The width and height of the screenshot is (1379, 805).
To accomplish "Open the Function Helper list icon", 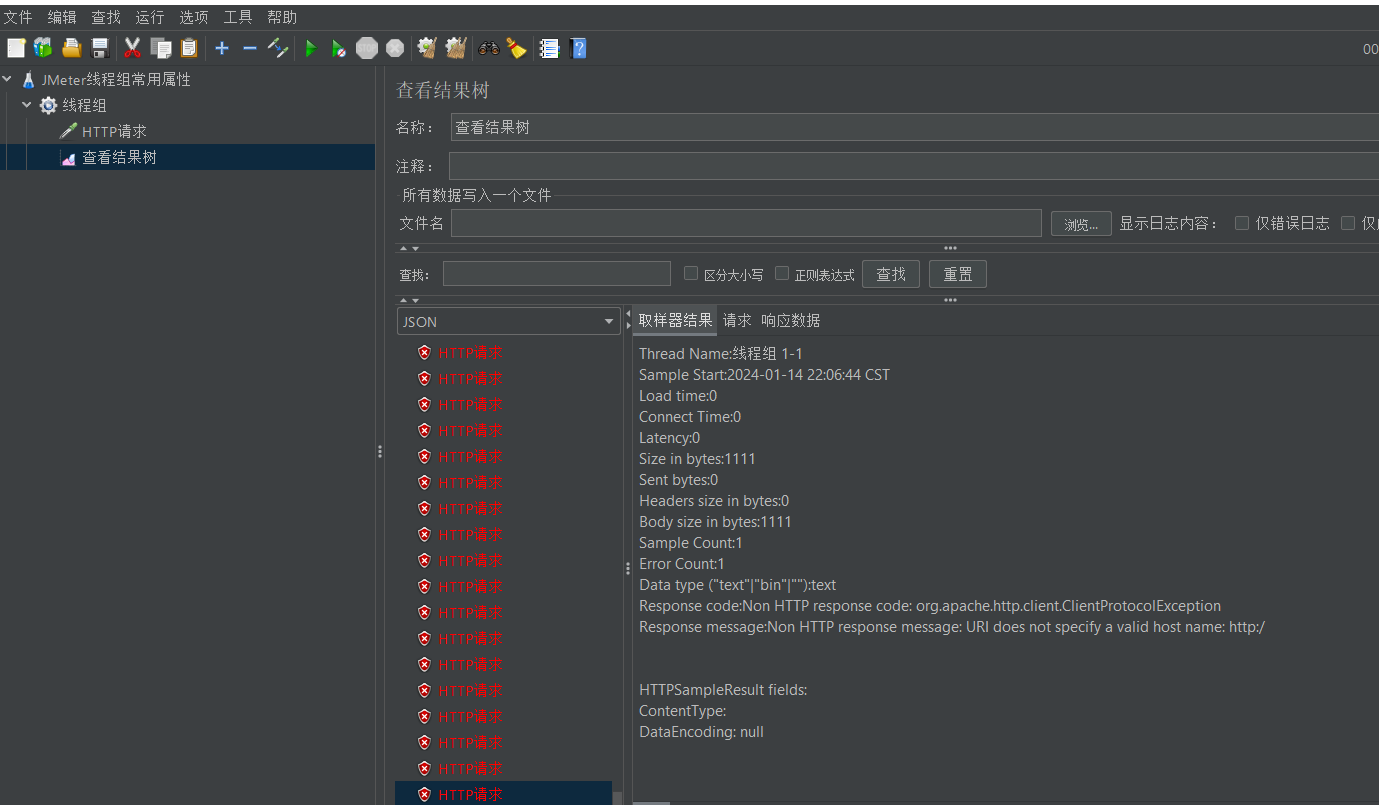I will pos(549,48).
